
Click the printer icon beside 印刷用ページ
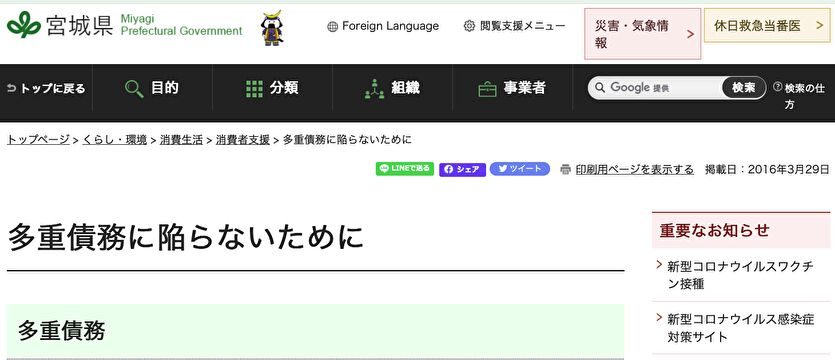566,169
